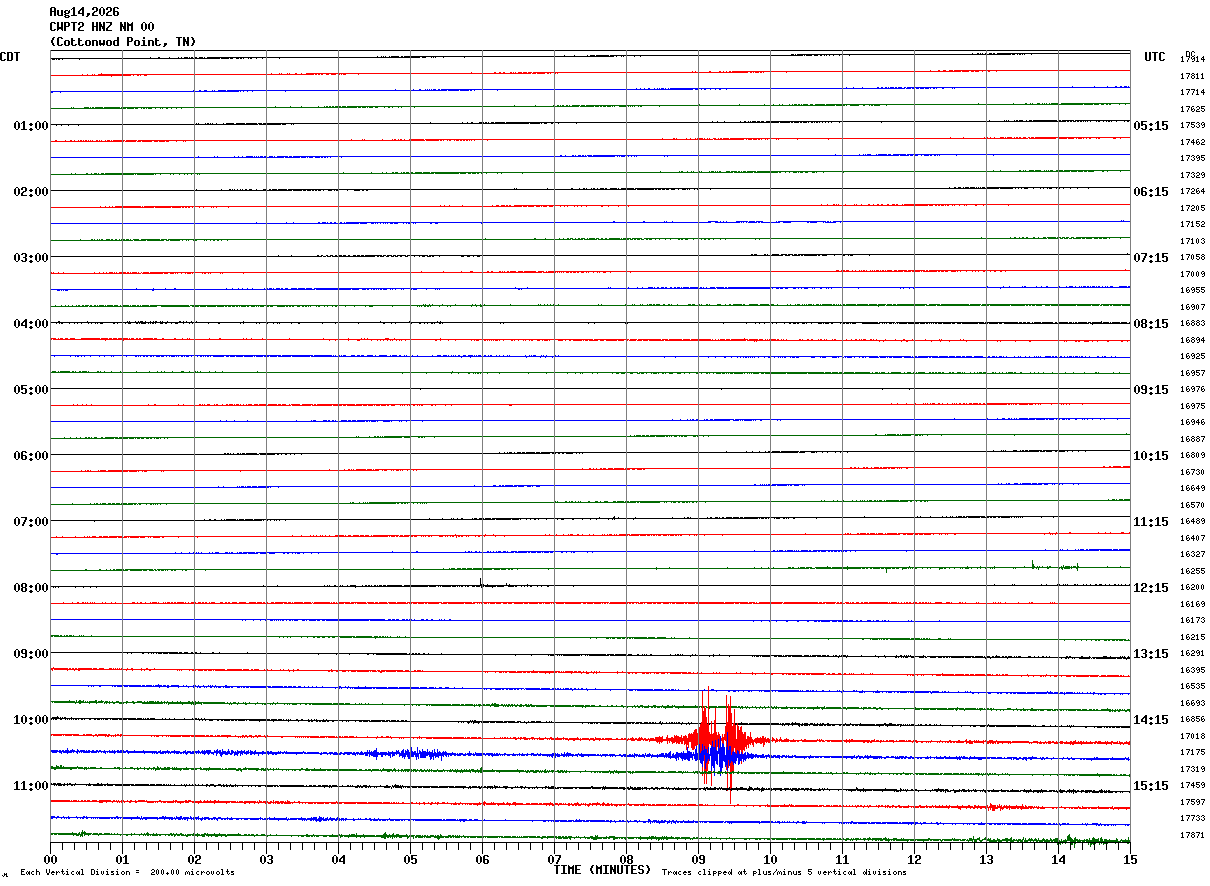Click the 14:15 UTC time label

(1151, 720)
